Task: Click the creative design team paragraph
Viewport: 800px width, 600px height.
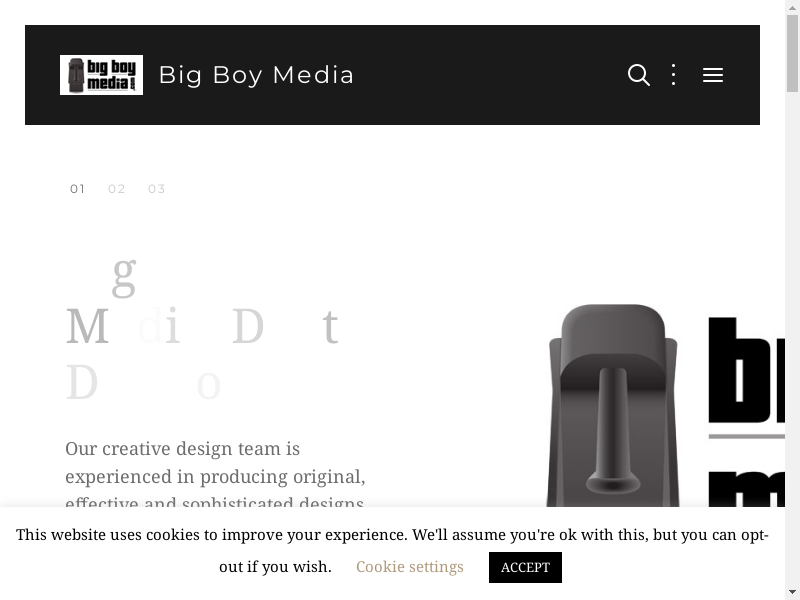Action: (215, 475)
